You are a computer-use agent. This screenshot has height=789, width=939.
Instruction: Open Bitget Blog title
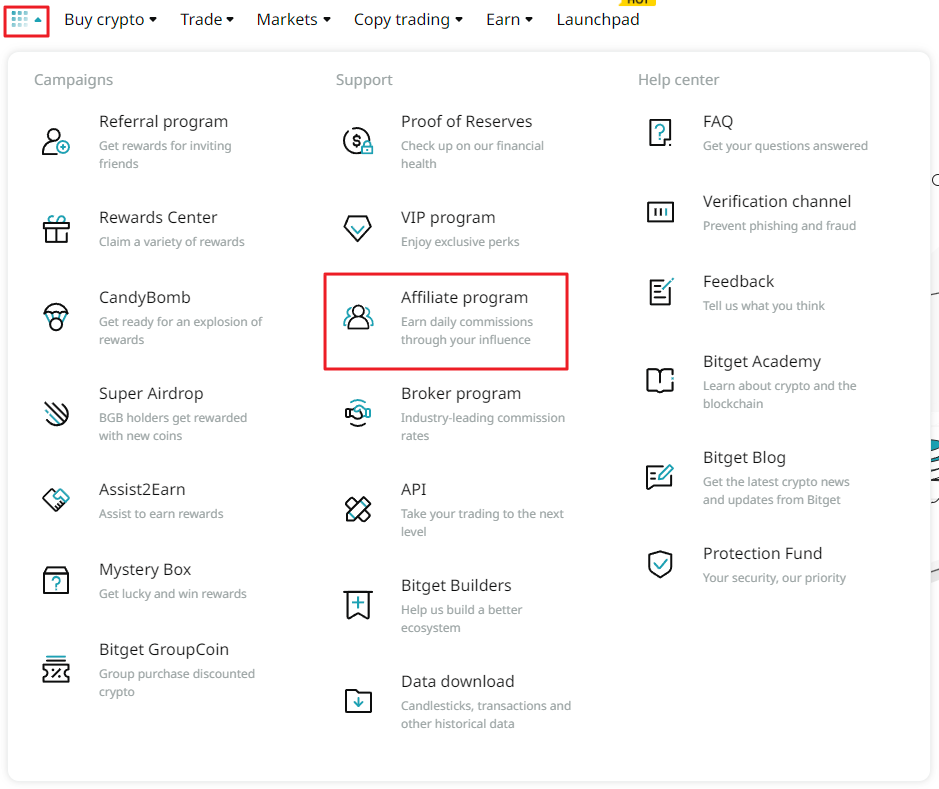click(x=744, y=457)
